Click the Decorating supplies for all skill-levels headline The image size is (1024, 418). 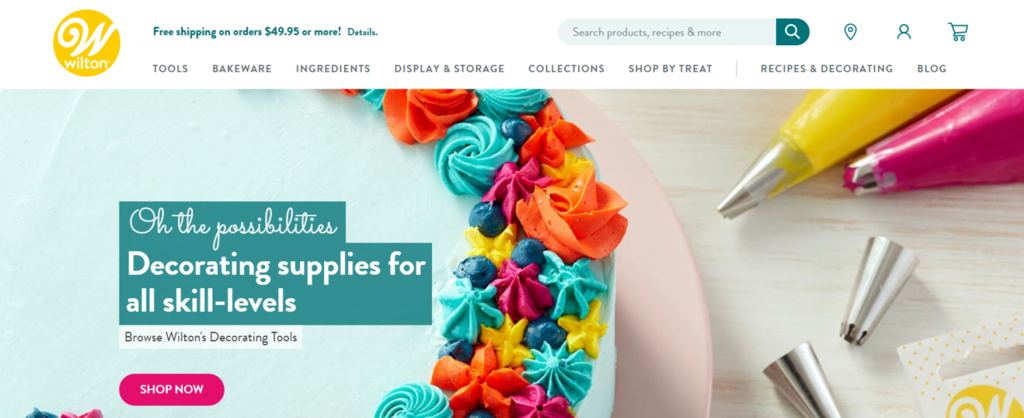pos(276,283)
